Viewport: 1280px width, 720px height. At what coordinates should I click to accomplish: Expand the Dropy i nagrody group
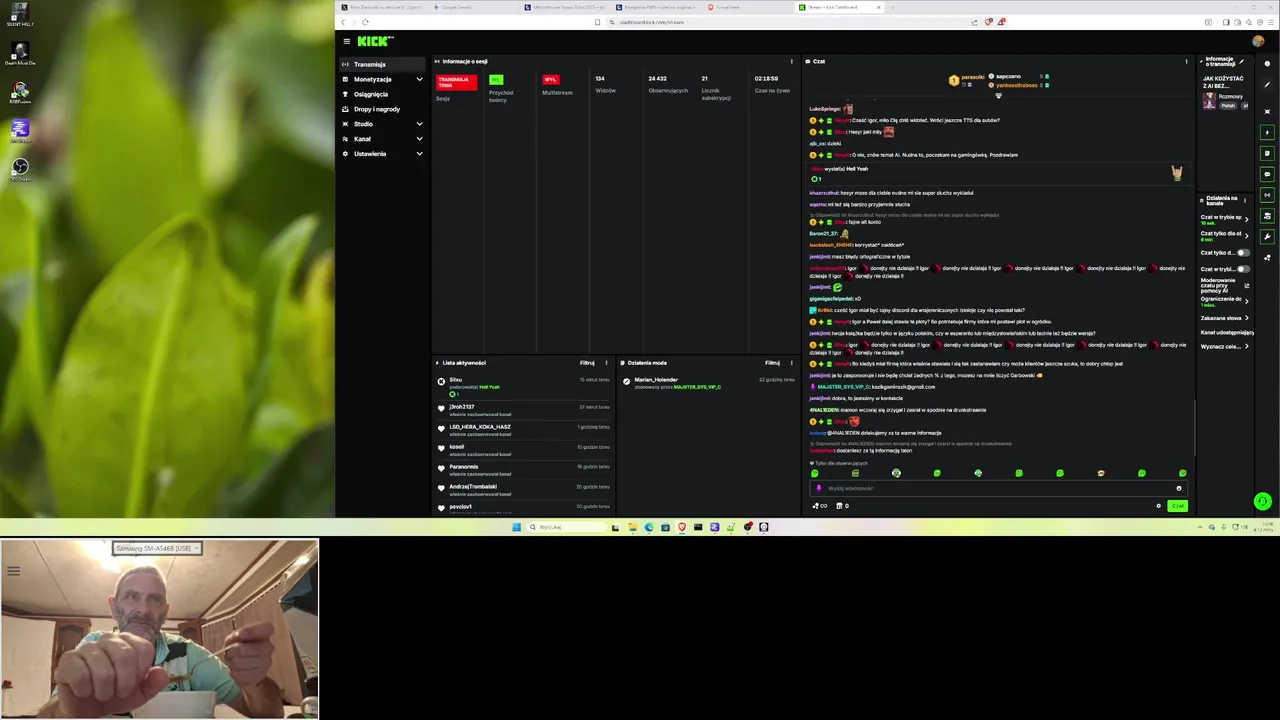[x=383, y=109]
